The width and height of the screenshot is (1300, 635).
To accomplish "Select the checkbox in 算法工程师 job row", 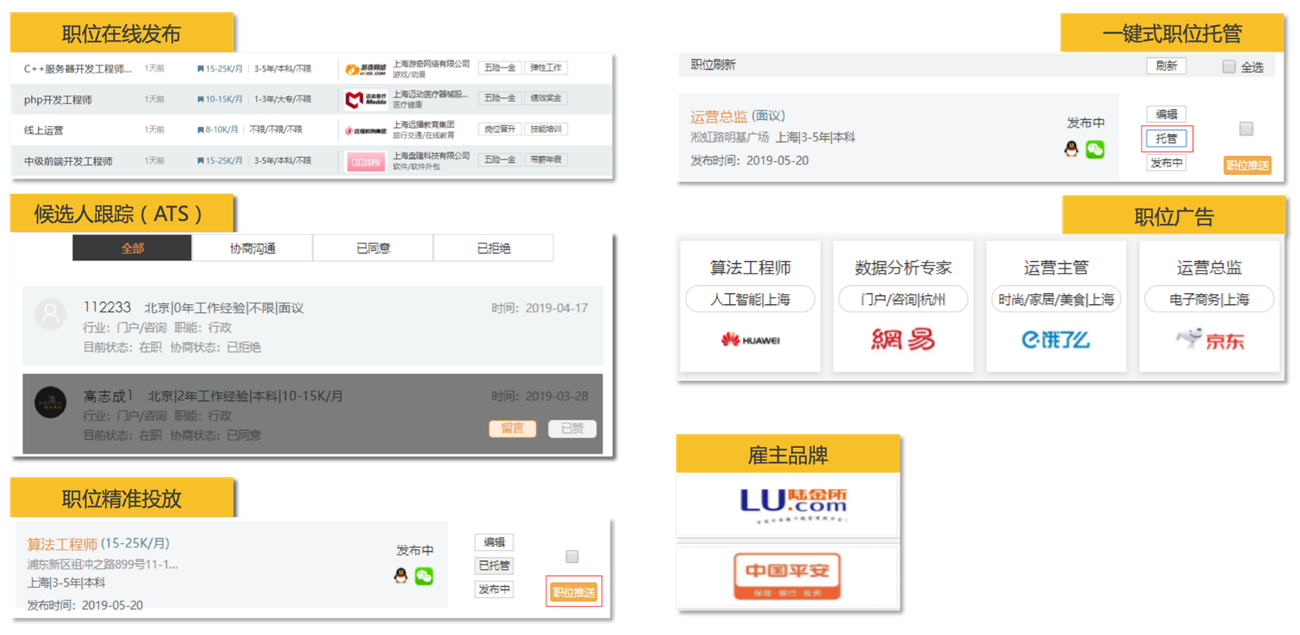I will (x=572, y=556).
